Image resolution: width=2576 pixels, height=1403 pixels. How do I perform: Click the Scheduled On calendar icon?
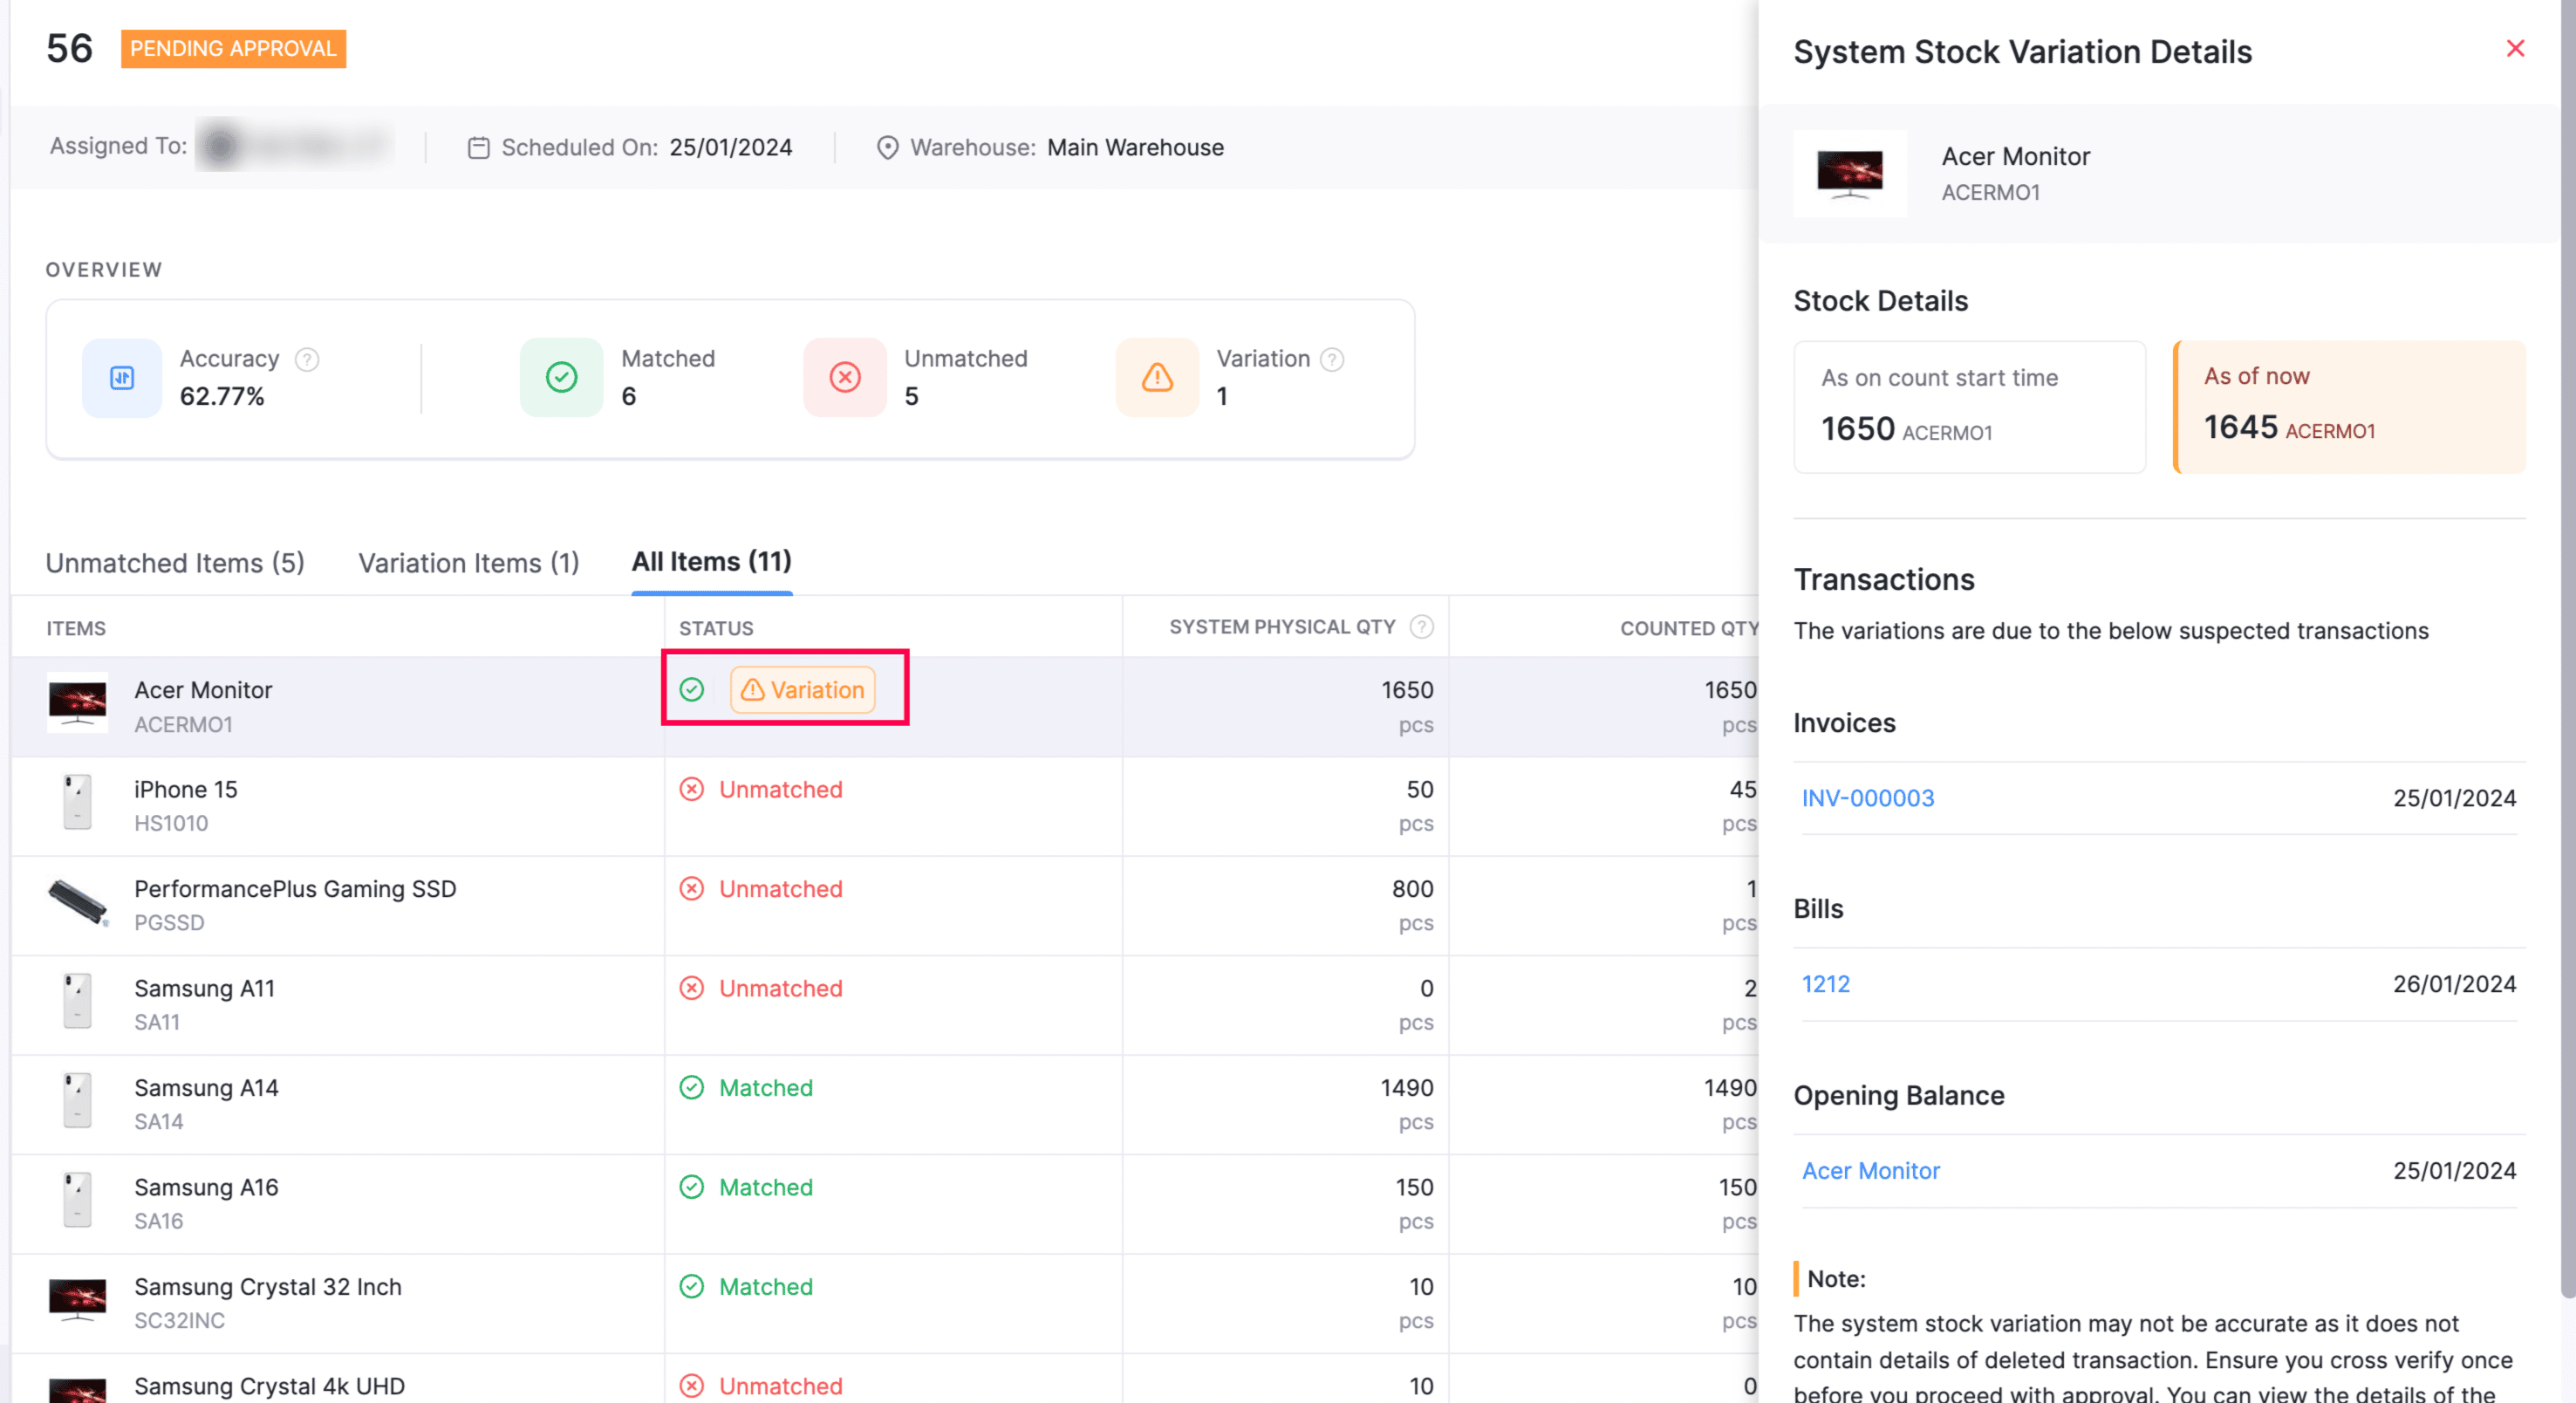(479, 148)
